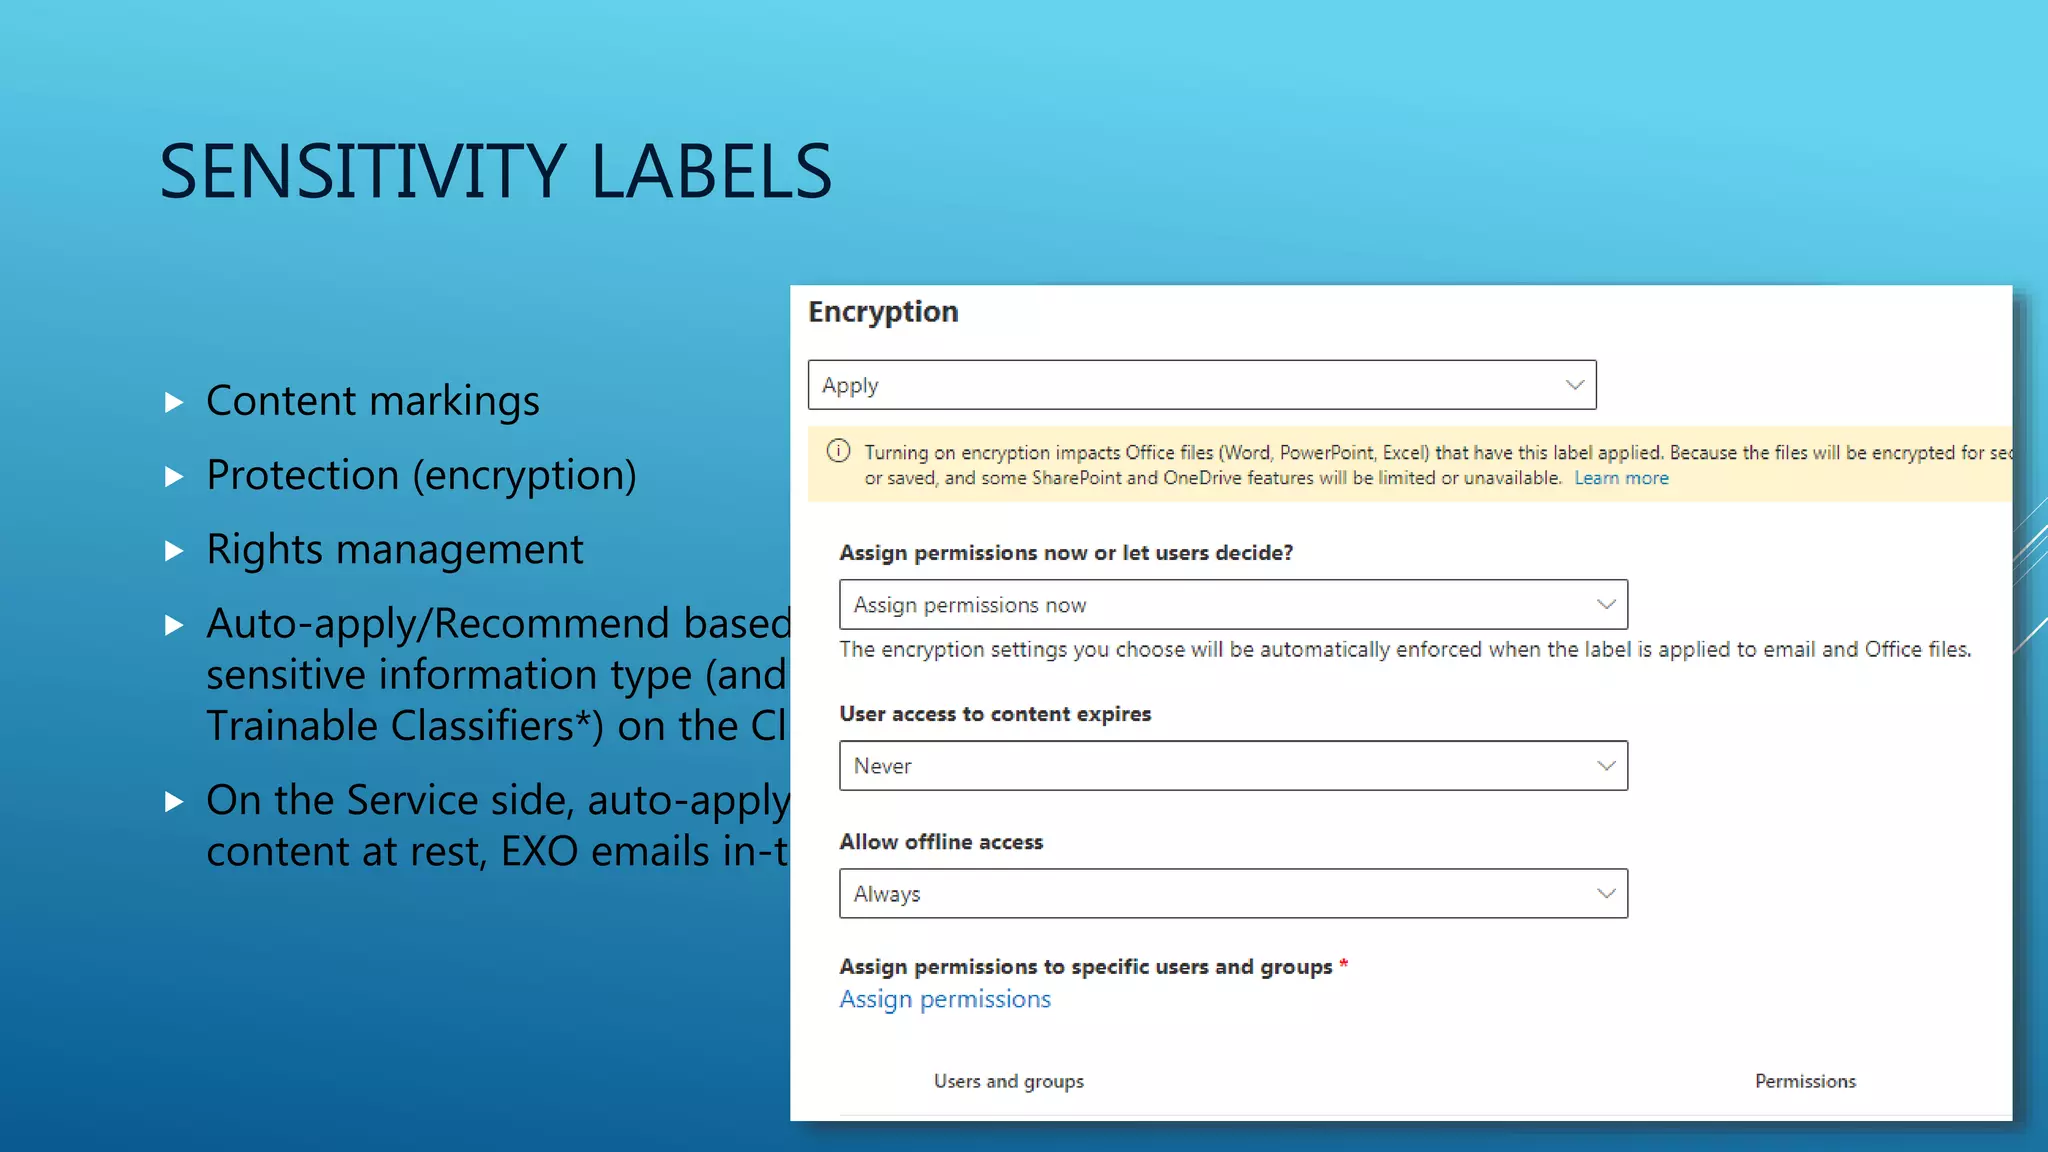Click the Allow offline access label
The image size is (2048, 1152).
coord(941,842)
